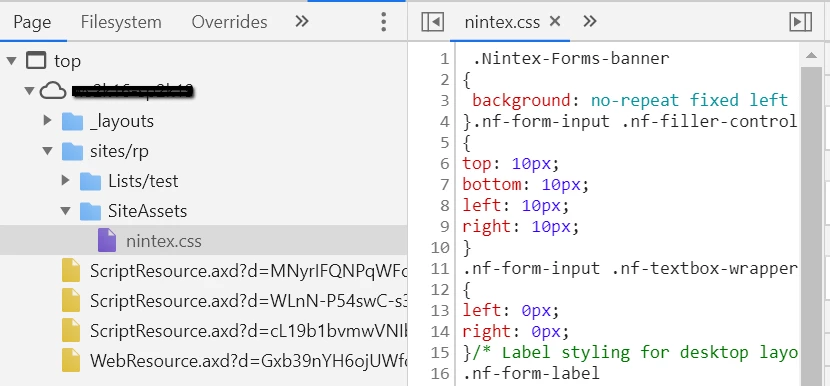Click the cloud domain icon
The width and height of the screenshot is (830, 386).
point(53,91)
